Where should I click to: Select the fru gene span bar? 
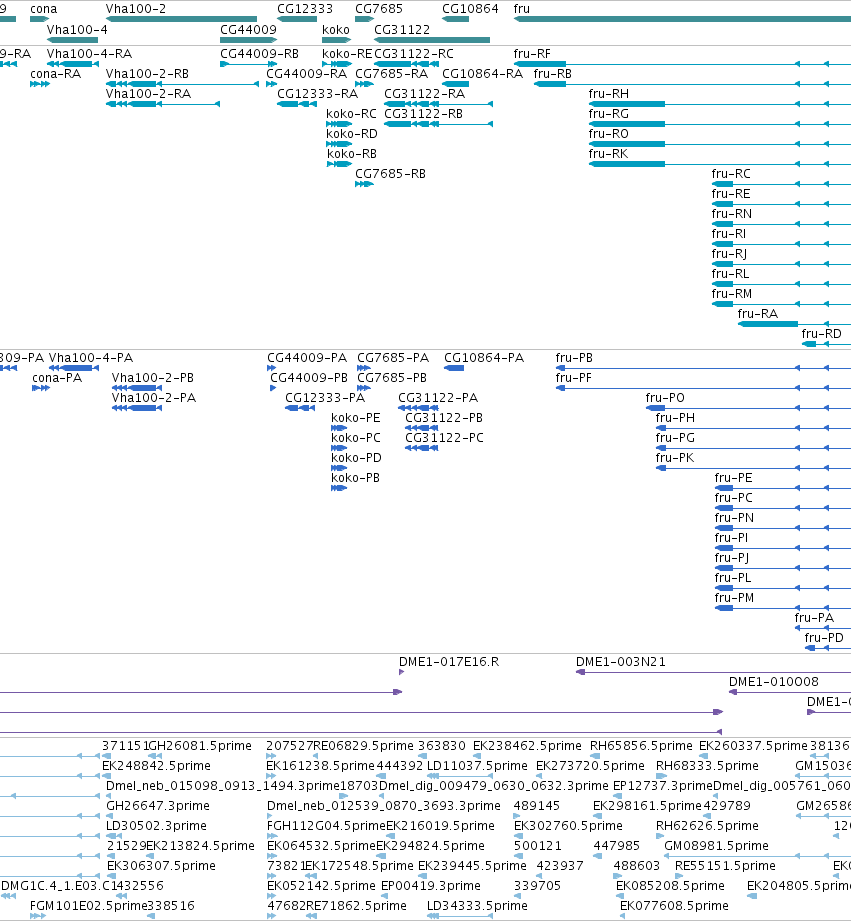(682, 19)
